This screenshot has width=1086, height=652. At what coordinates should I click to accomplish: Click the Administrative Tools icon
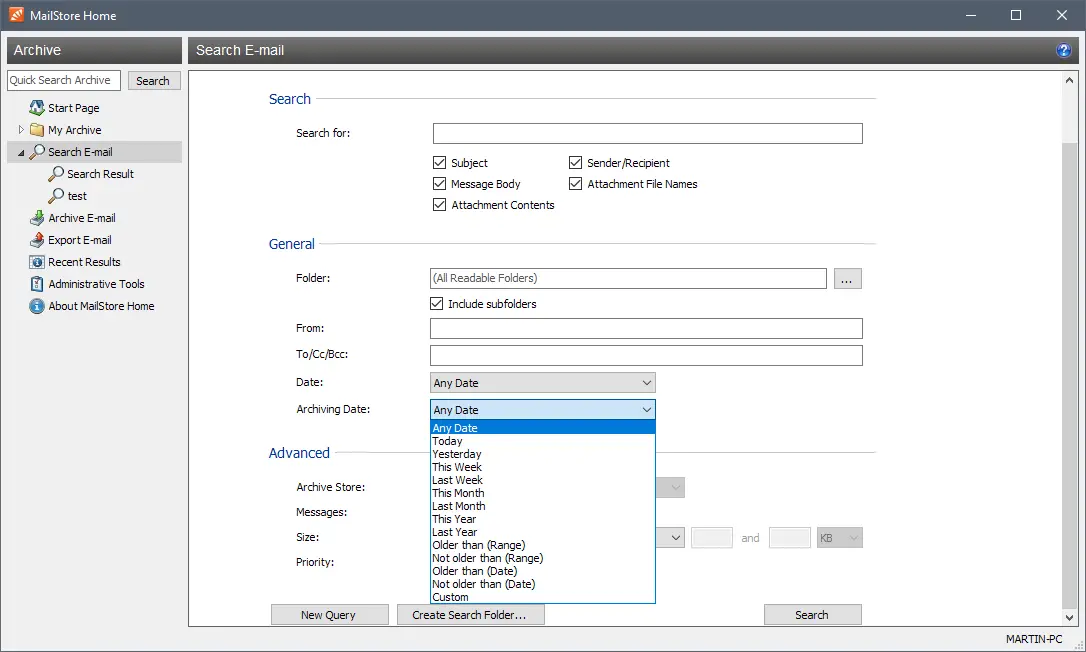pyautogui.click(x=37, y=284)
